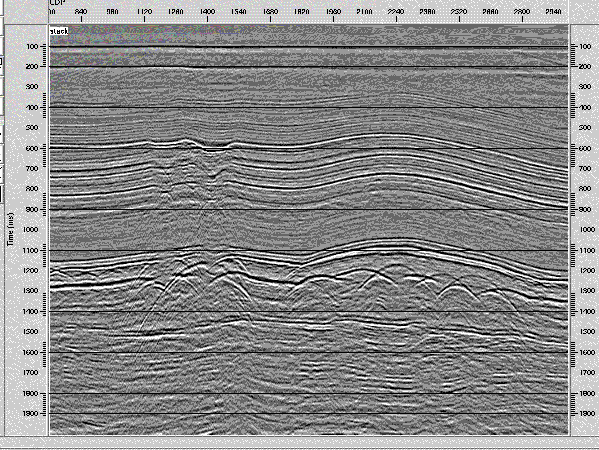Screen dimensions: 599x450
Task: Select CDP tick 1960 on the top ruler
Action: point(333,12)
